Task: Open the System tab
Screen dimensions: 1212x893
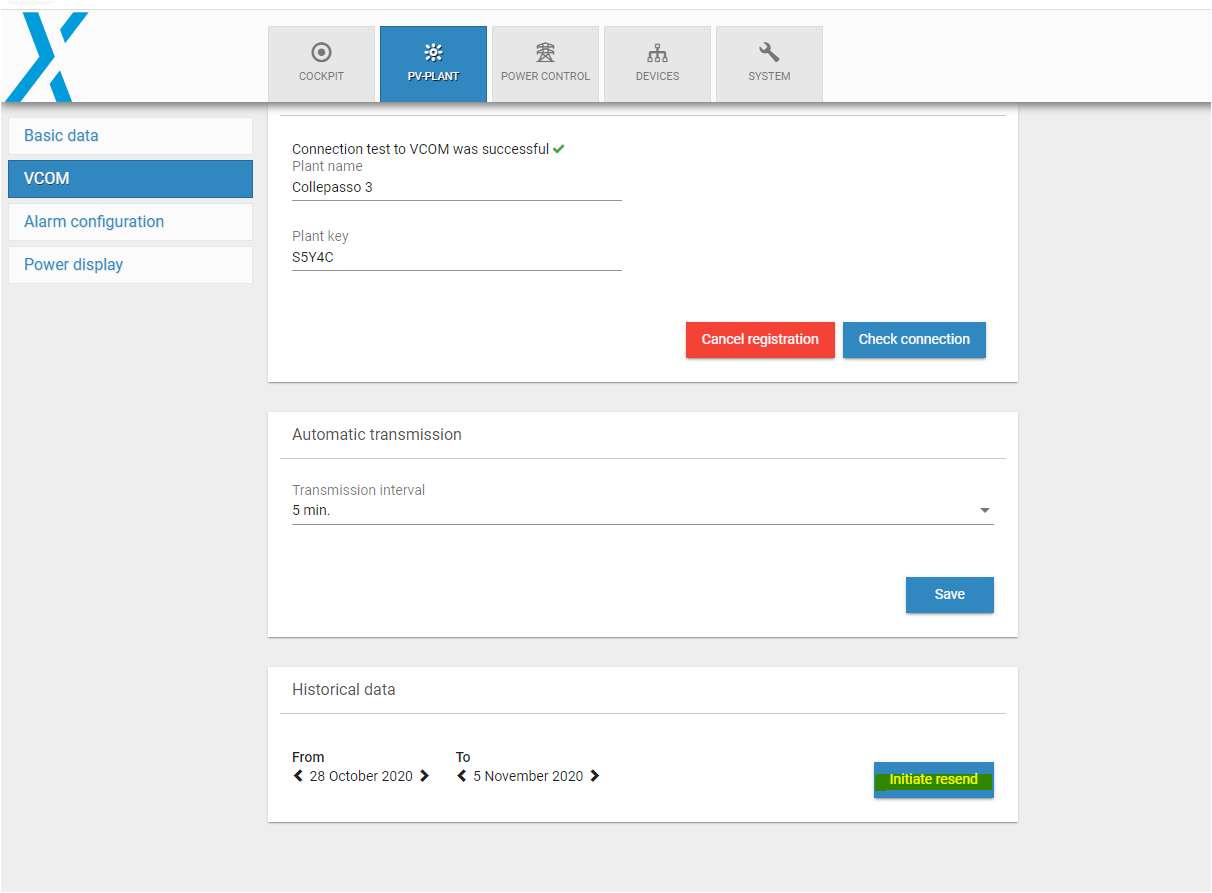Action: pos(769,64)
